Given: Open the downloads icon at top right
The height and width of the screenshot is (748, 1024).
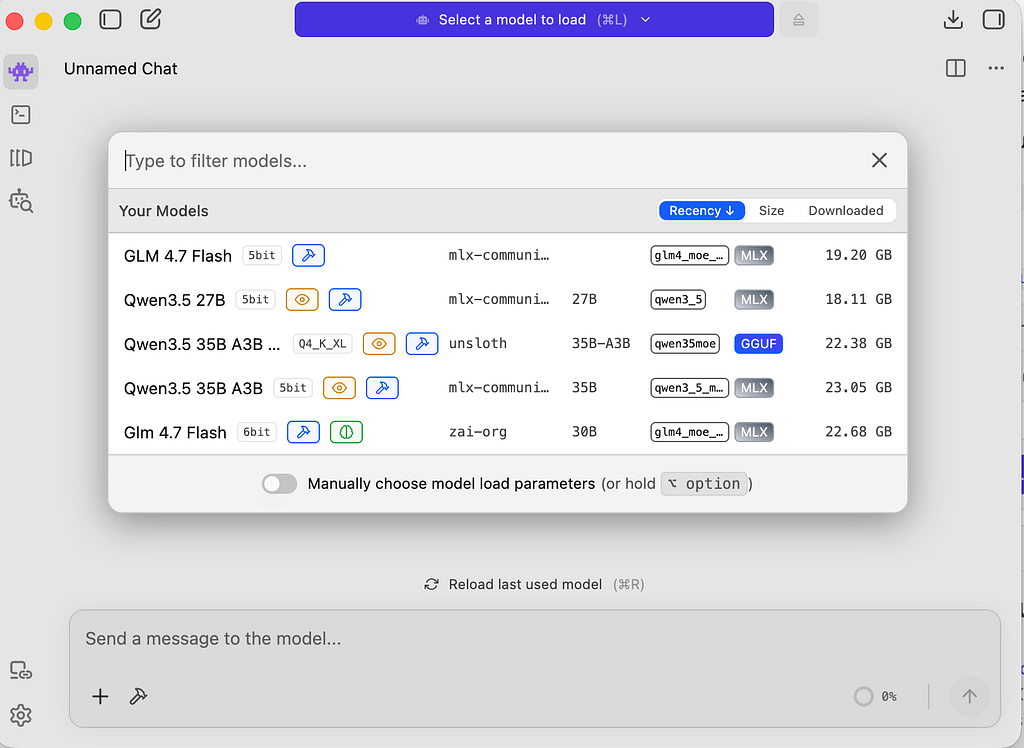Looking at the screenshot, I should [x=953, y=20].
